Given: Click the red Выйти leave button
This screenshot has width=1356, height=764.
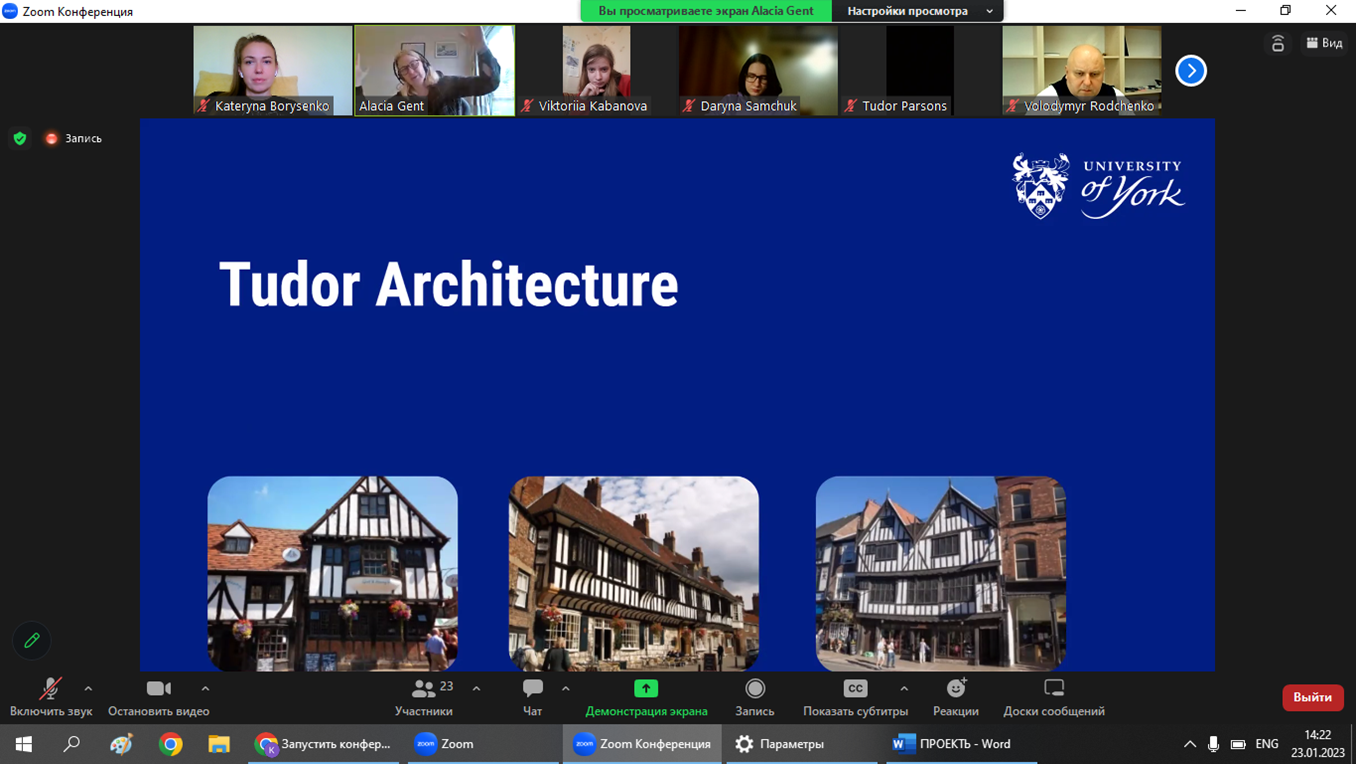Looking at the screenshot, I should (1312, 697).
